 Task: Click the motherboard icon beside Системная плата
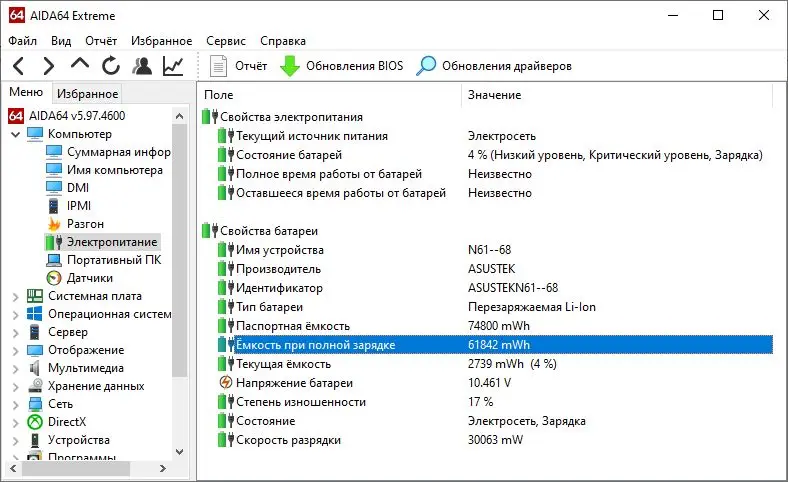(x=35, y=296)
